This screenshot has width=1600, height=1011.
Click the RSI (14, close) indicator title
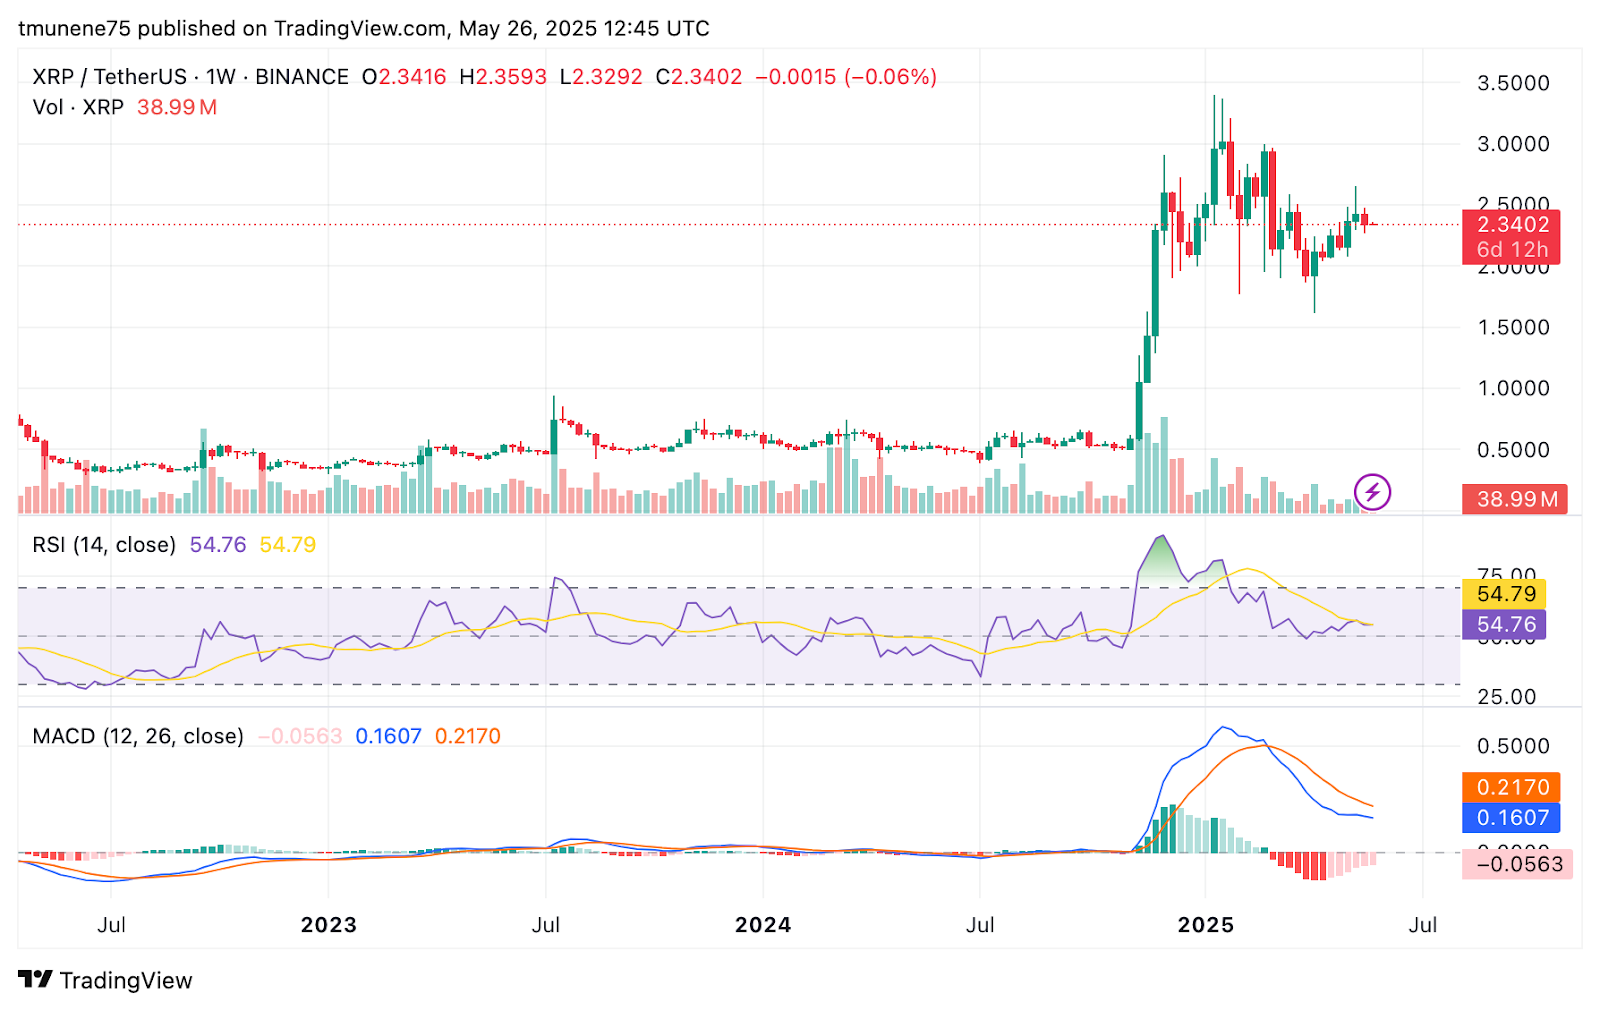pyautogui.click(x=104, y=545)
